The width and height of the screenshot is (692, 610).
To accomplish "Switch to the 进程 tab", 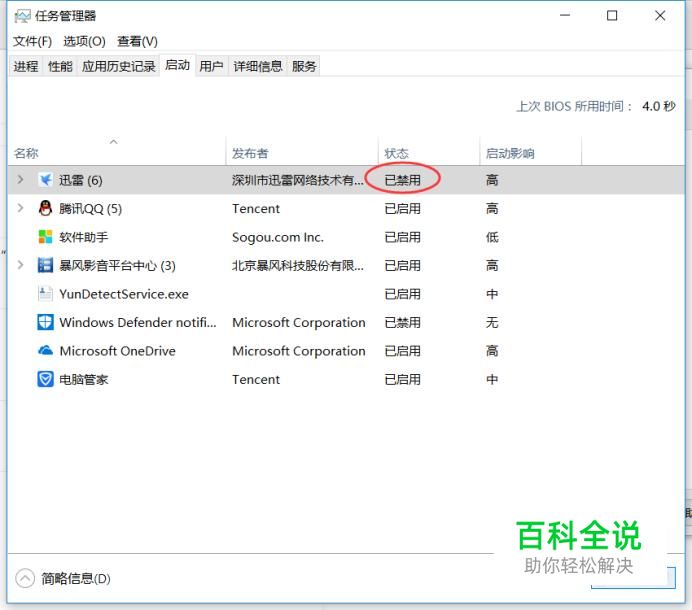I will point(26,66).
